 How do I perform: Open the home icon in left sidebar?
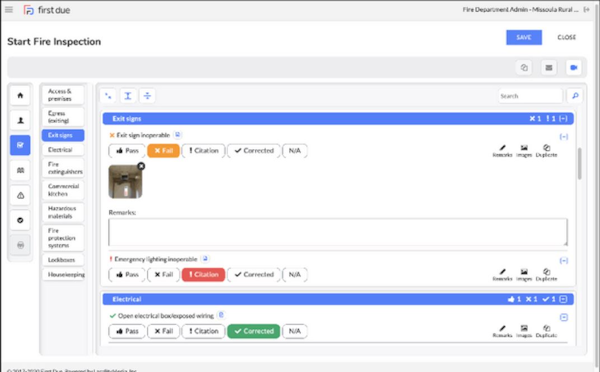click(20, 95)
